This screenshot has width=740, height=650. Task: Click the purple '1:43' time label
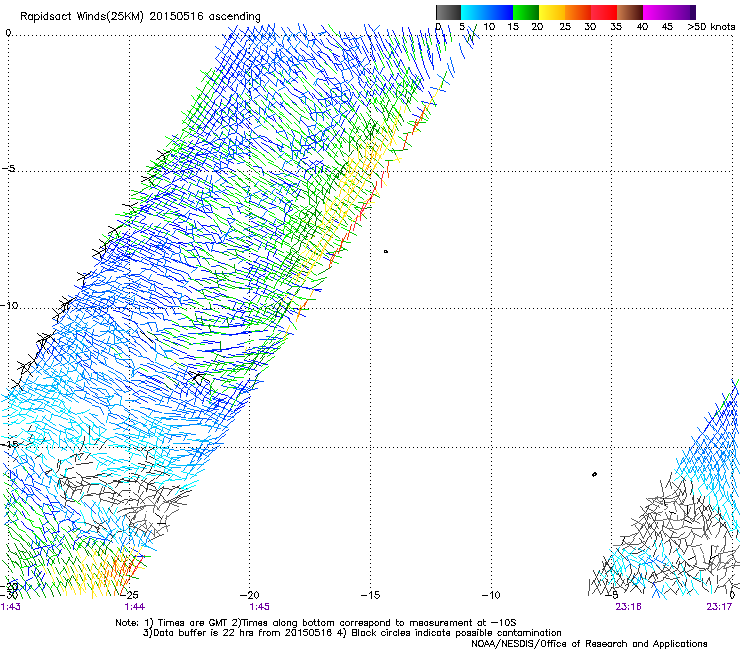pos(10,607)
